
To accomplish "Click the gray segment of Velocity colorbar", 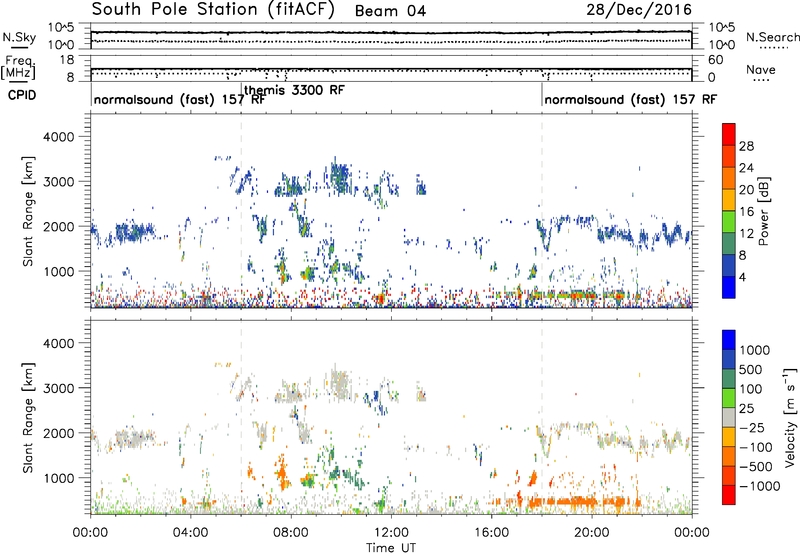I will 729,417.
